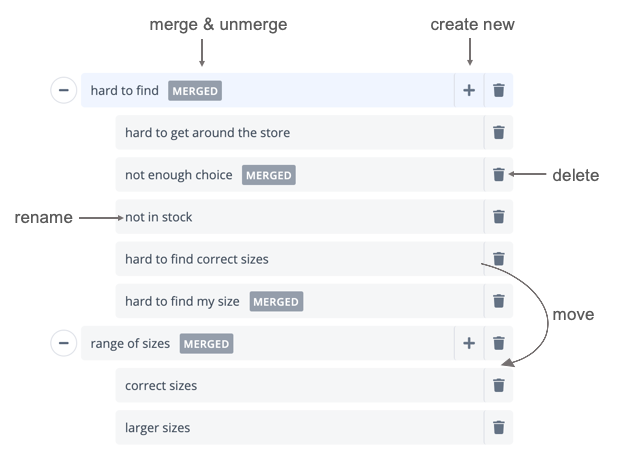Rename the 'not in stock' label
This screenshot has width=620, height=450.
click(x=159, y=217)
